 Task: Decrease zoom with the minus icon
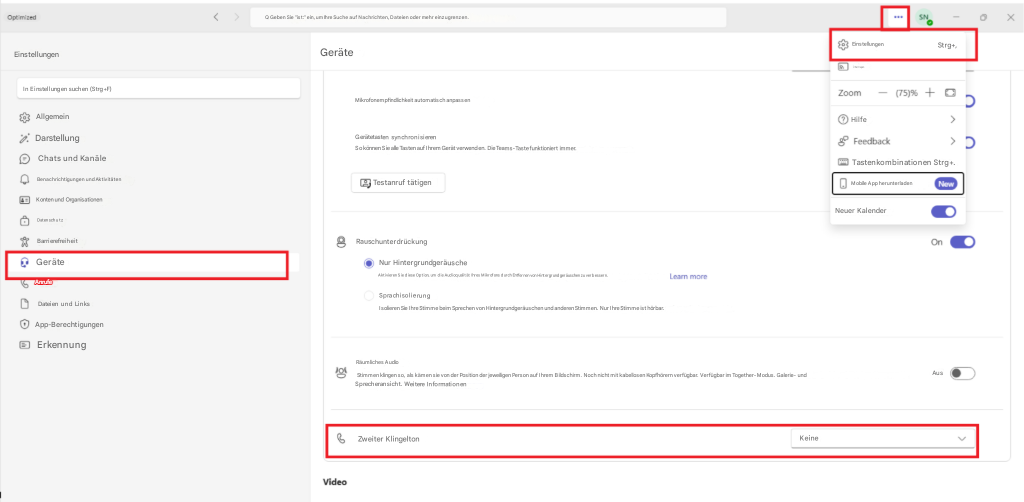pyautogui.click(x=883, y=93)
